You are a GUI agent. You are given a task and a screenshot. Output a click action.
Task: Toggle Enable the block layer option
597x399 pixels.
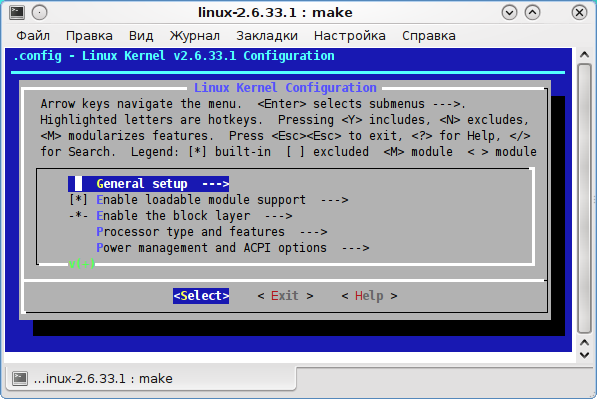click(x=78, y=216)
